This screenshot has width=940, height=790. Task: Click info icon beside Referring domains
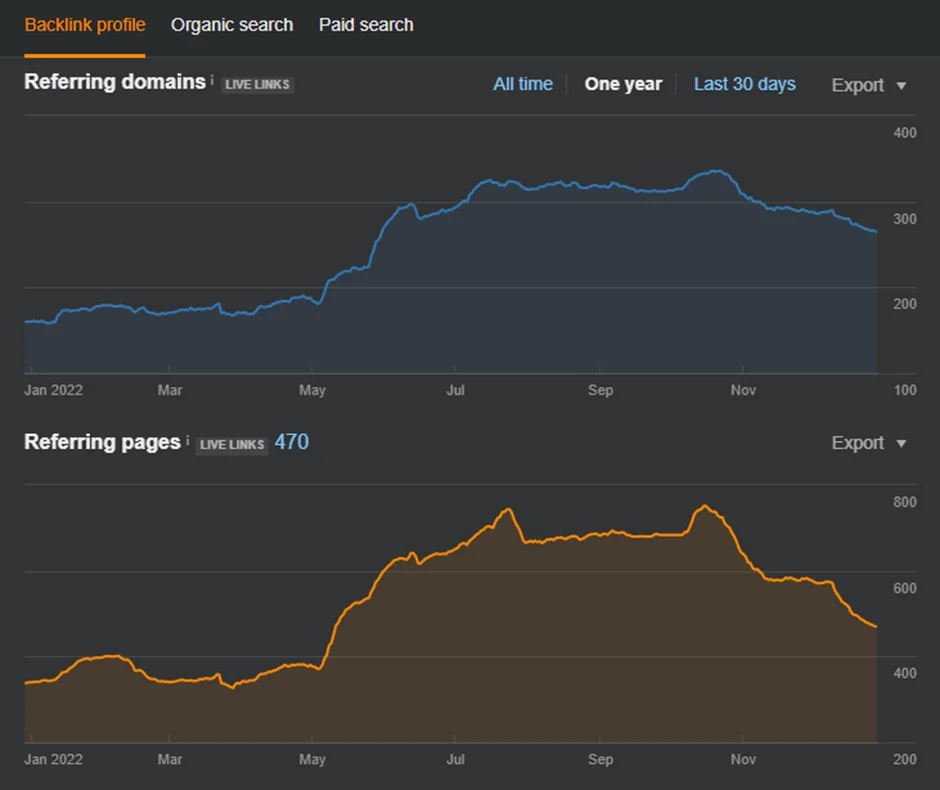(x=212, y=79)
